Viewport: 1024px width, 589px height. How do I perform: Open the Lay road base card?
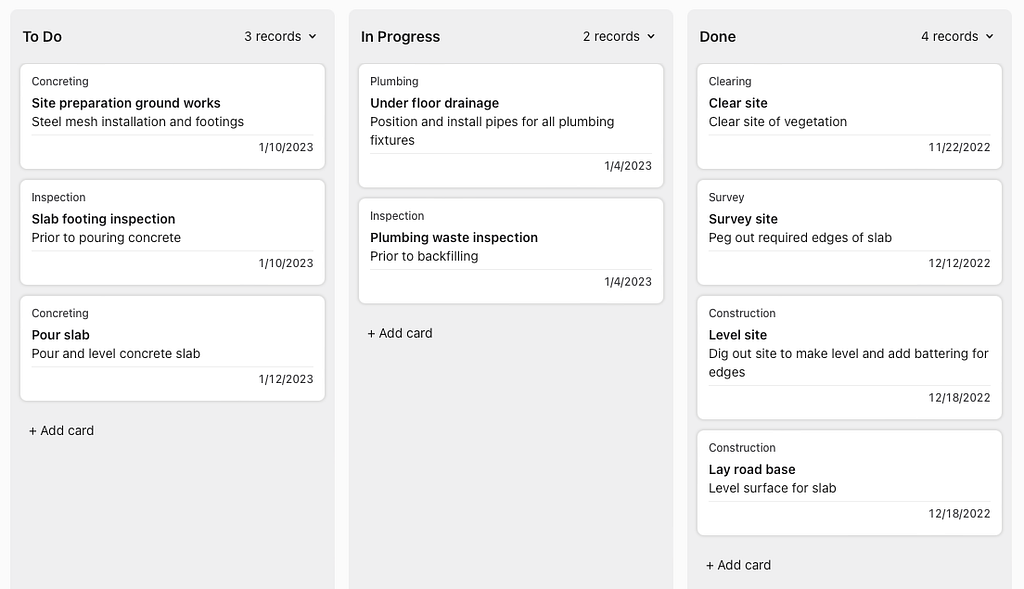click(849, 483)
